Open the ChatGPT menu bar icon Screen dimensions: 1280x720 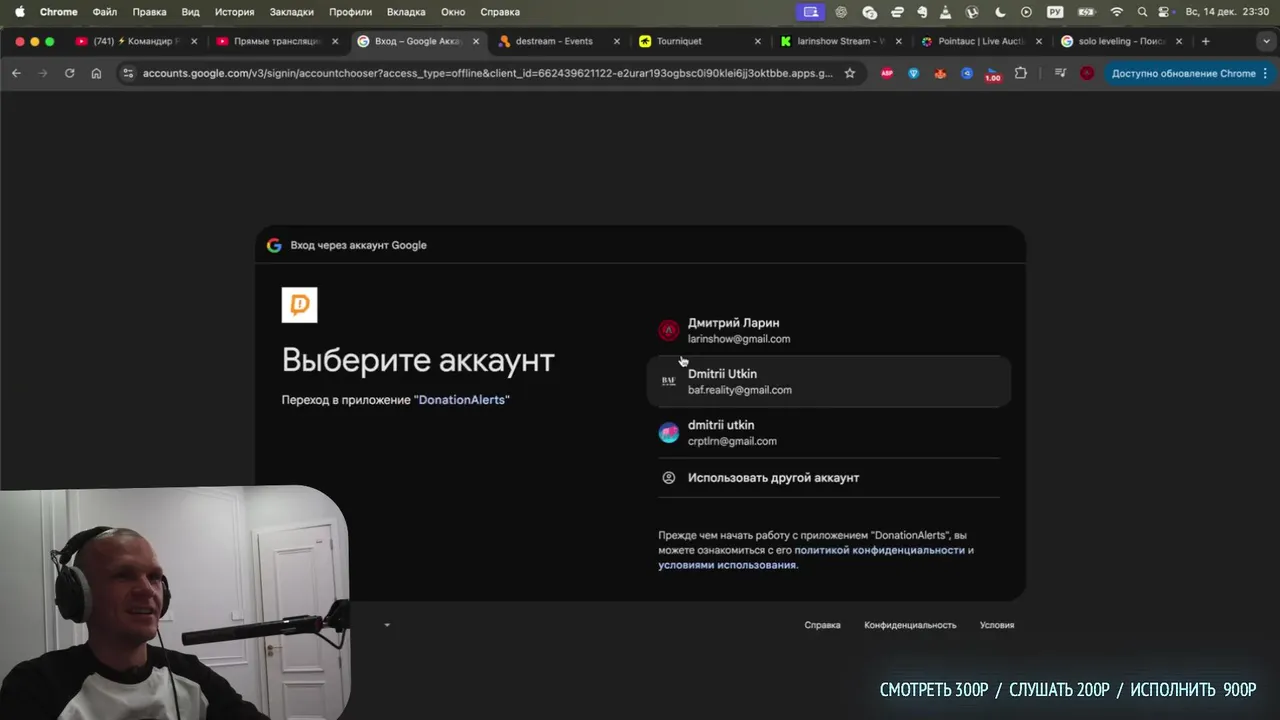[841, 12]
